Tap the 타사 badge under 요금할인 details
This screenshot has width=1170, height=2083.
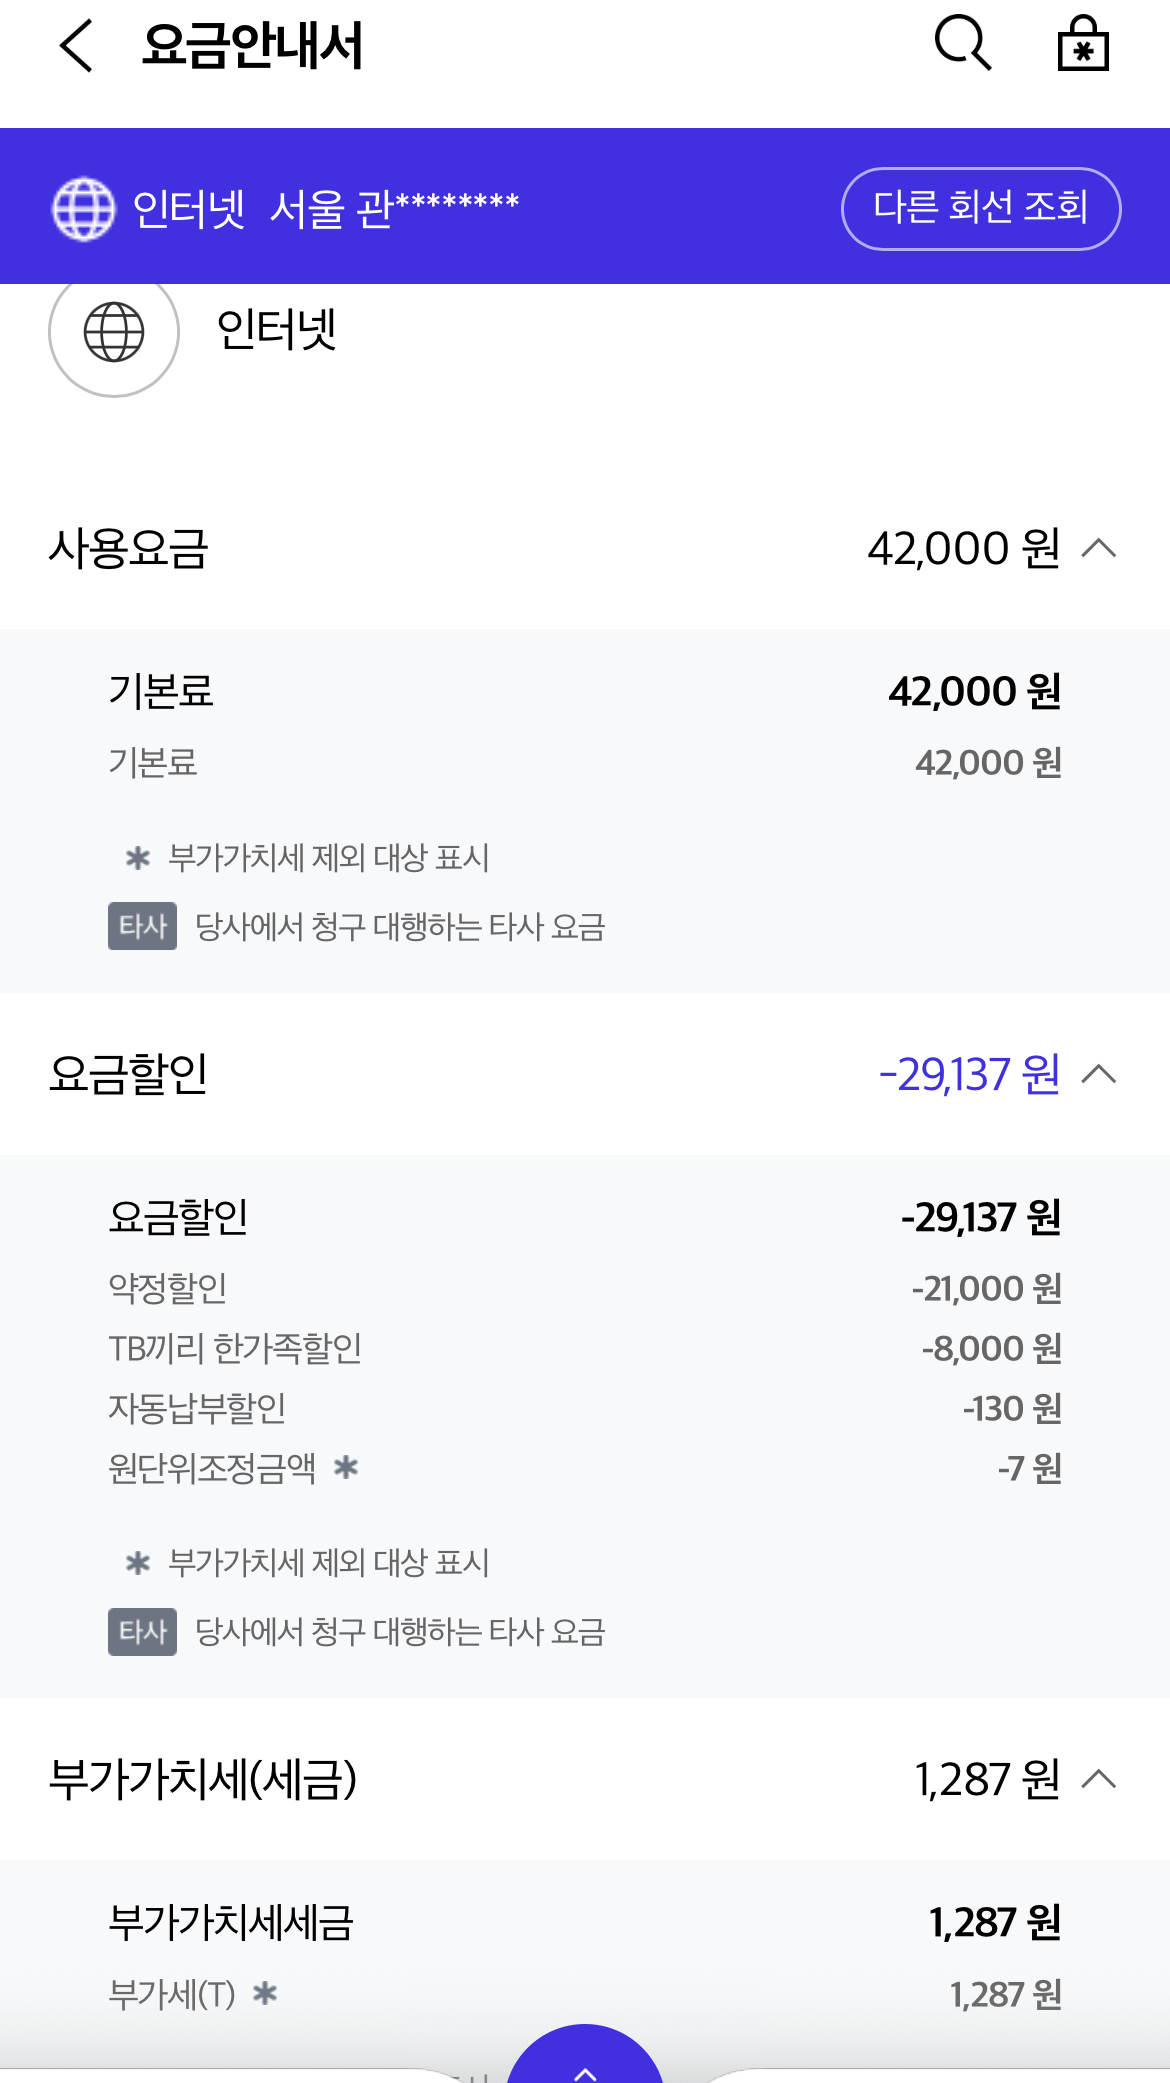coord(142,1631)
